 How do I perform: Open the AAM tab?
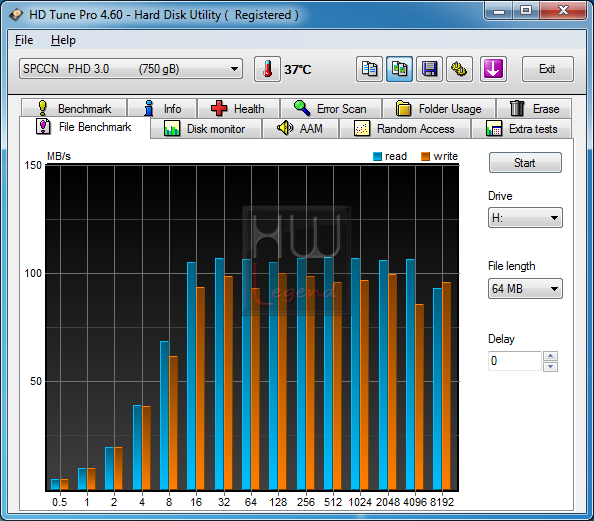click(300, 128)
